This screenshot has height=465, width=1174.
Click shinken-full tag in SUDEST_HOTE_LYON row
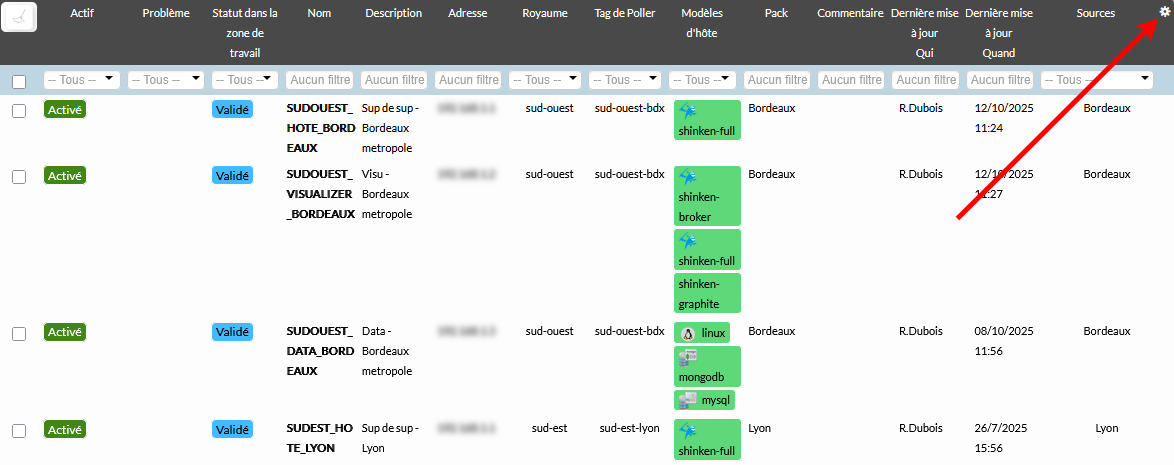tap(707, 440)
